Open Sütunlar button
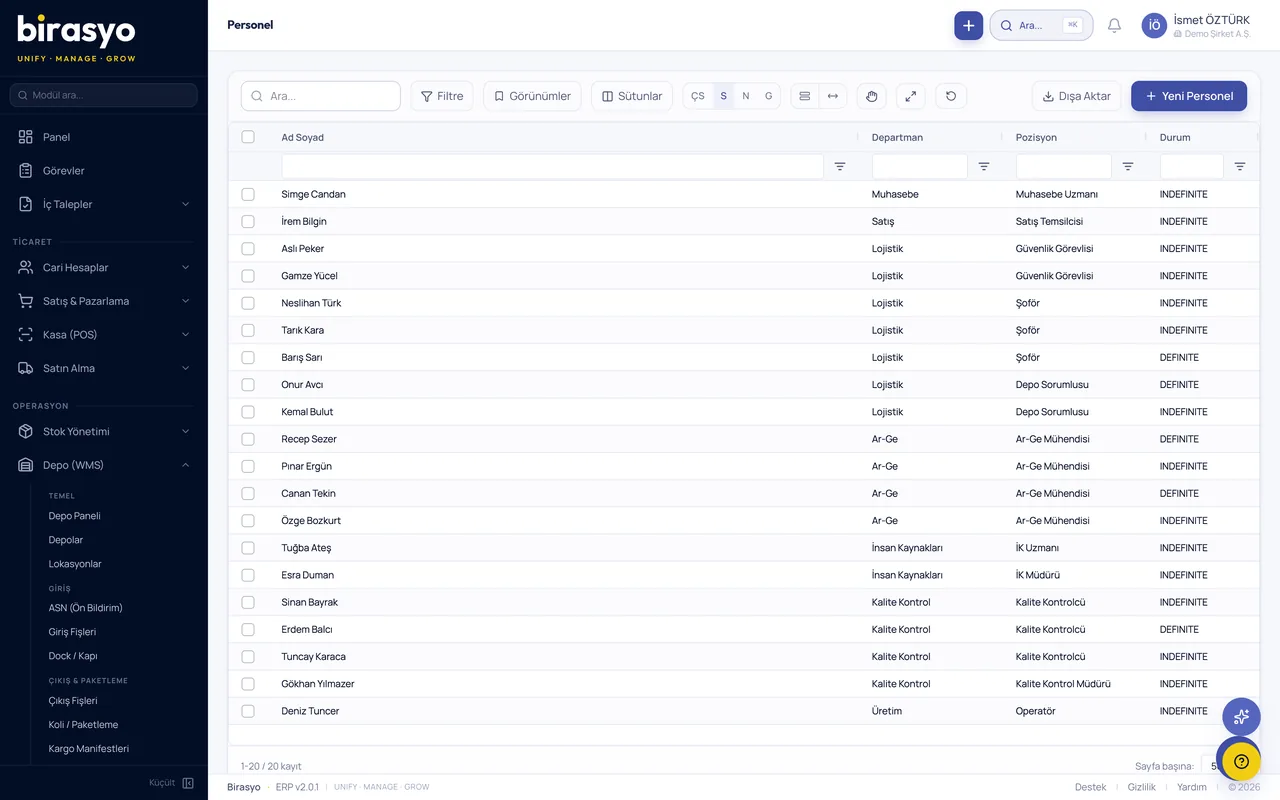The image size is (1280, 800). pyautogui.click(x=632, y=96)
